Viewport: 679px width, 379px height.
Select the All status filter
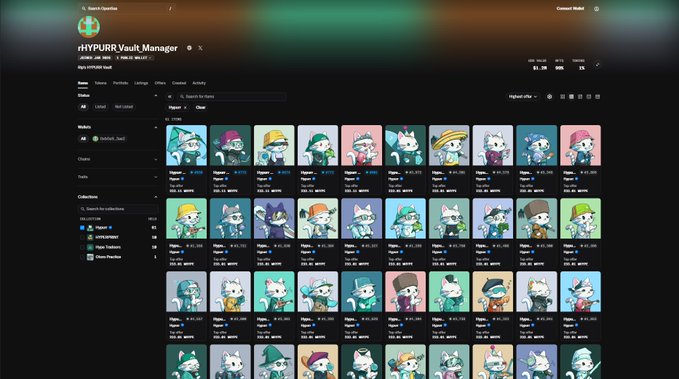point(83,107)
